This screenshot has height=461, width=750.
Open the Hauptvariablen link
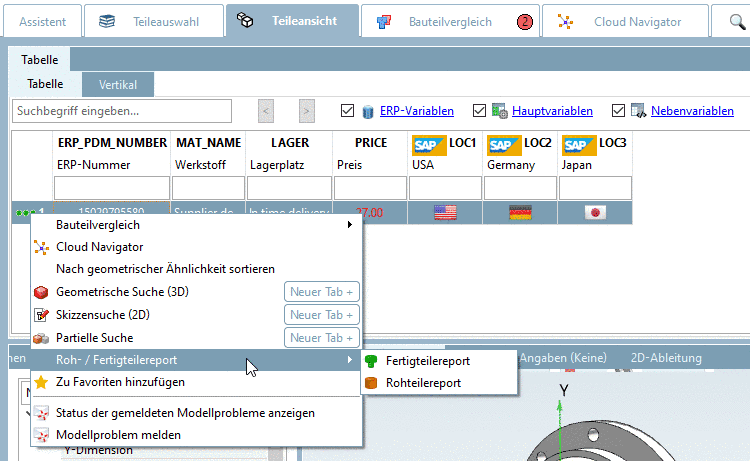click(552, 111)
